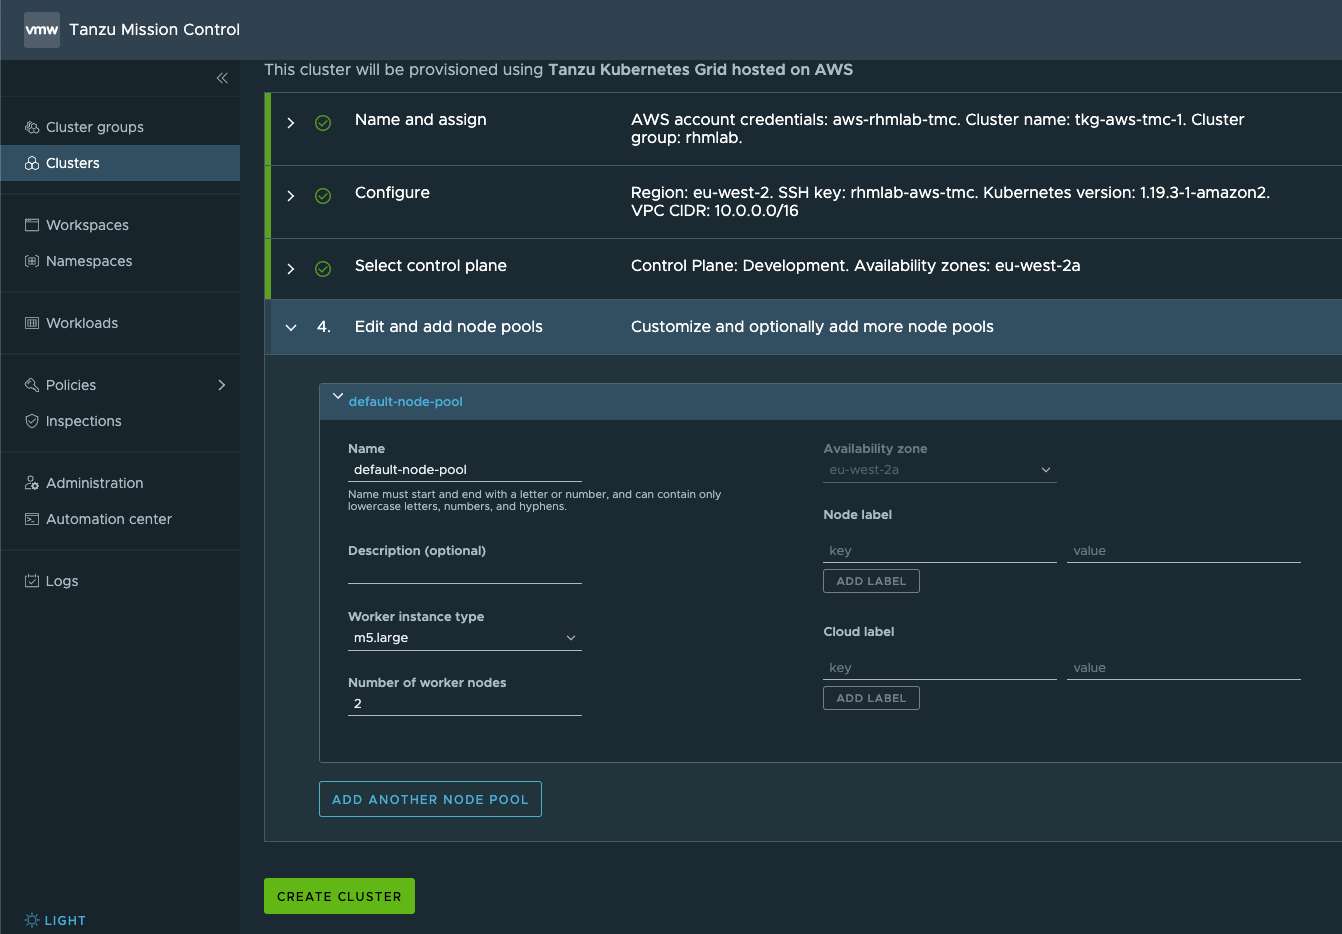
Task: Open Worker instance type dropdown
Action: (465, 638)
